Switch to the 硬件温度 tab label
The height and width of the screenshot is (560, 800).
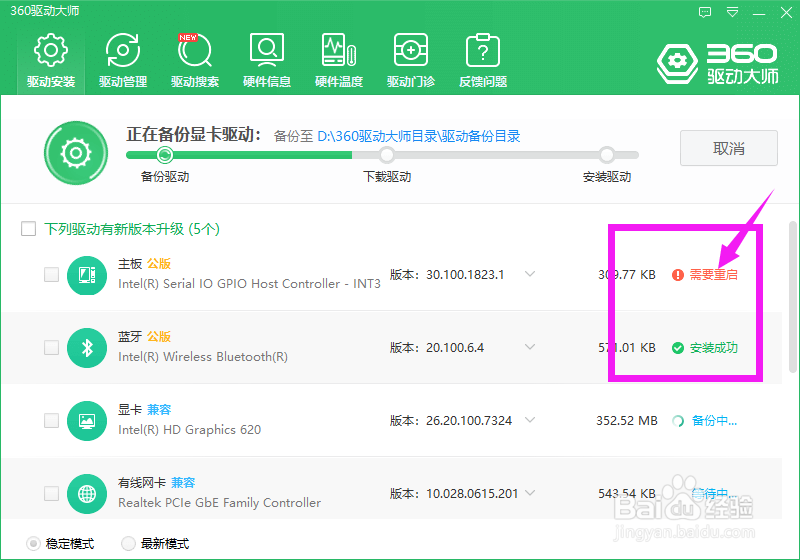[339, 82]
